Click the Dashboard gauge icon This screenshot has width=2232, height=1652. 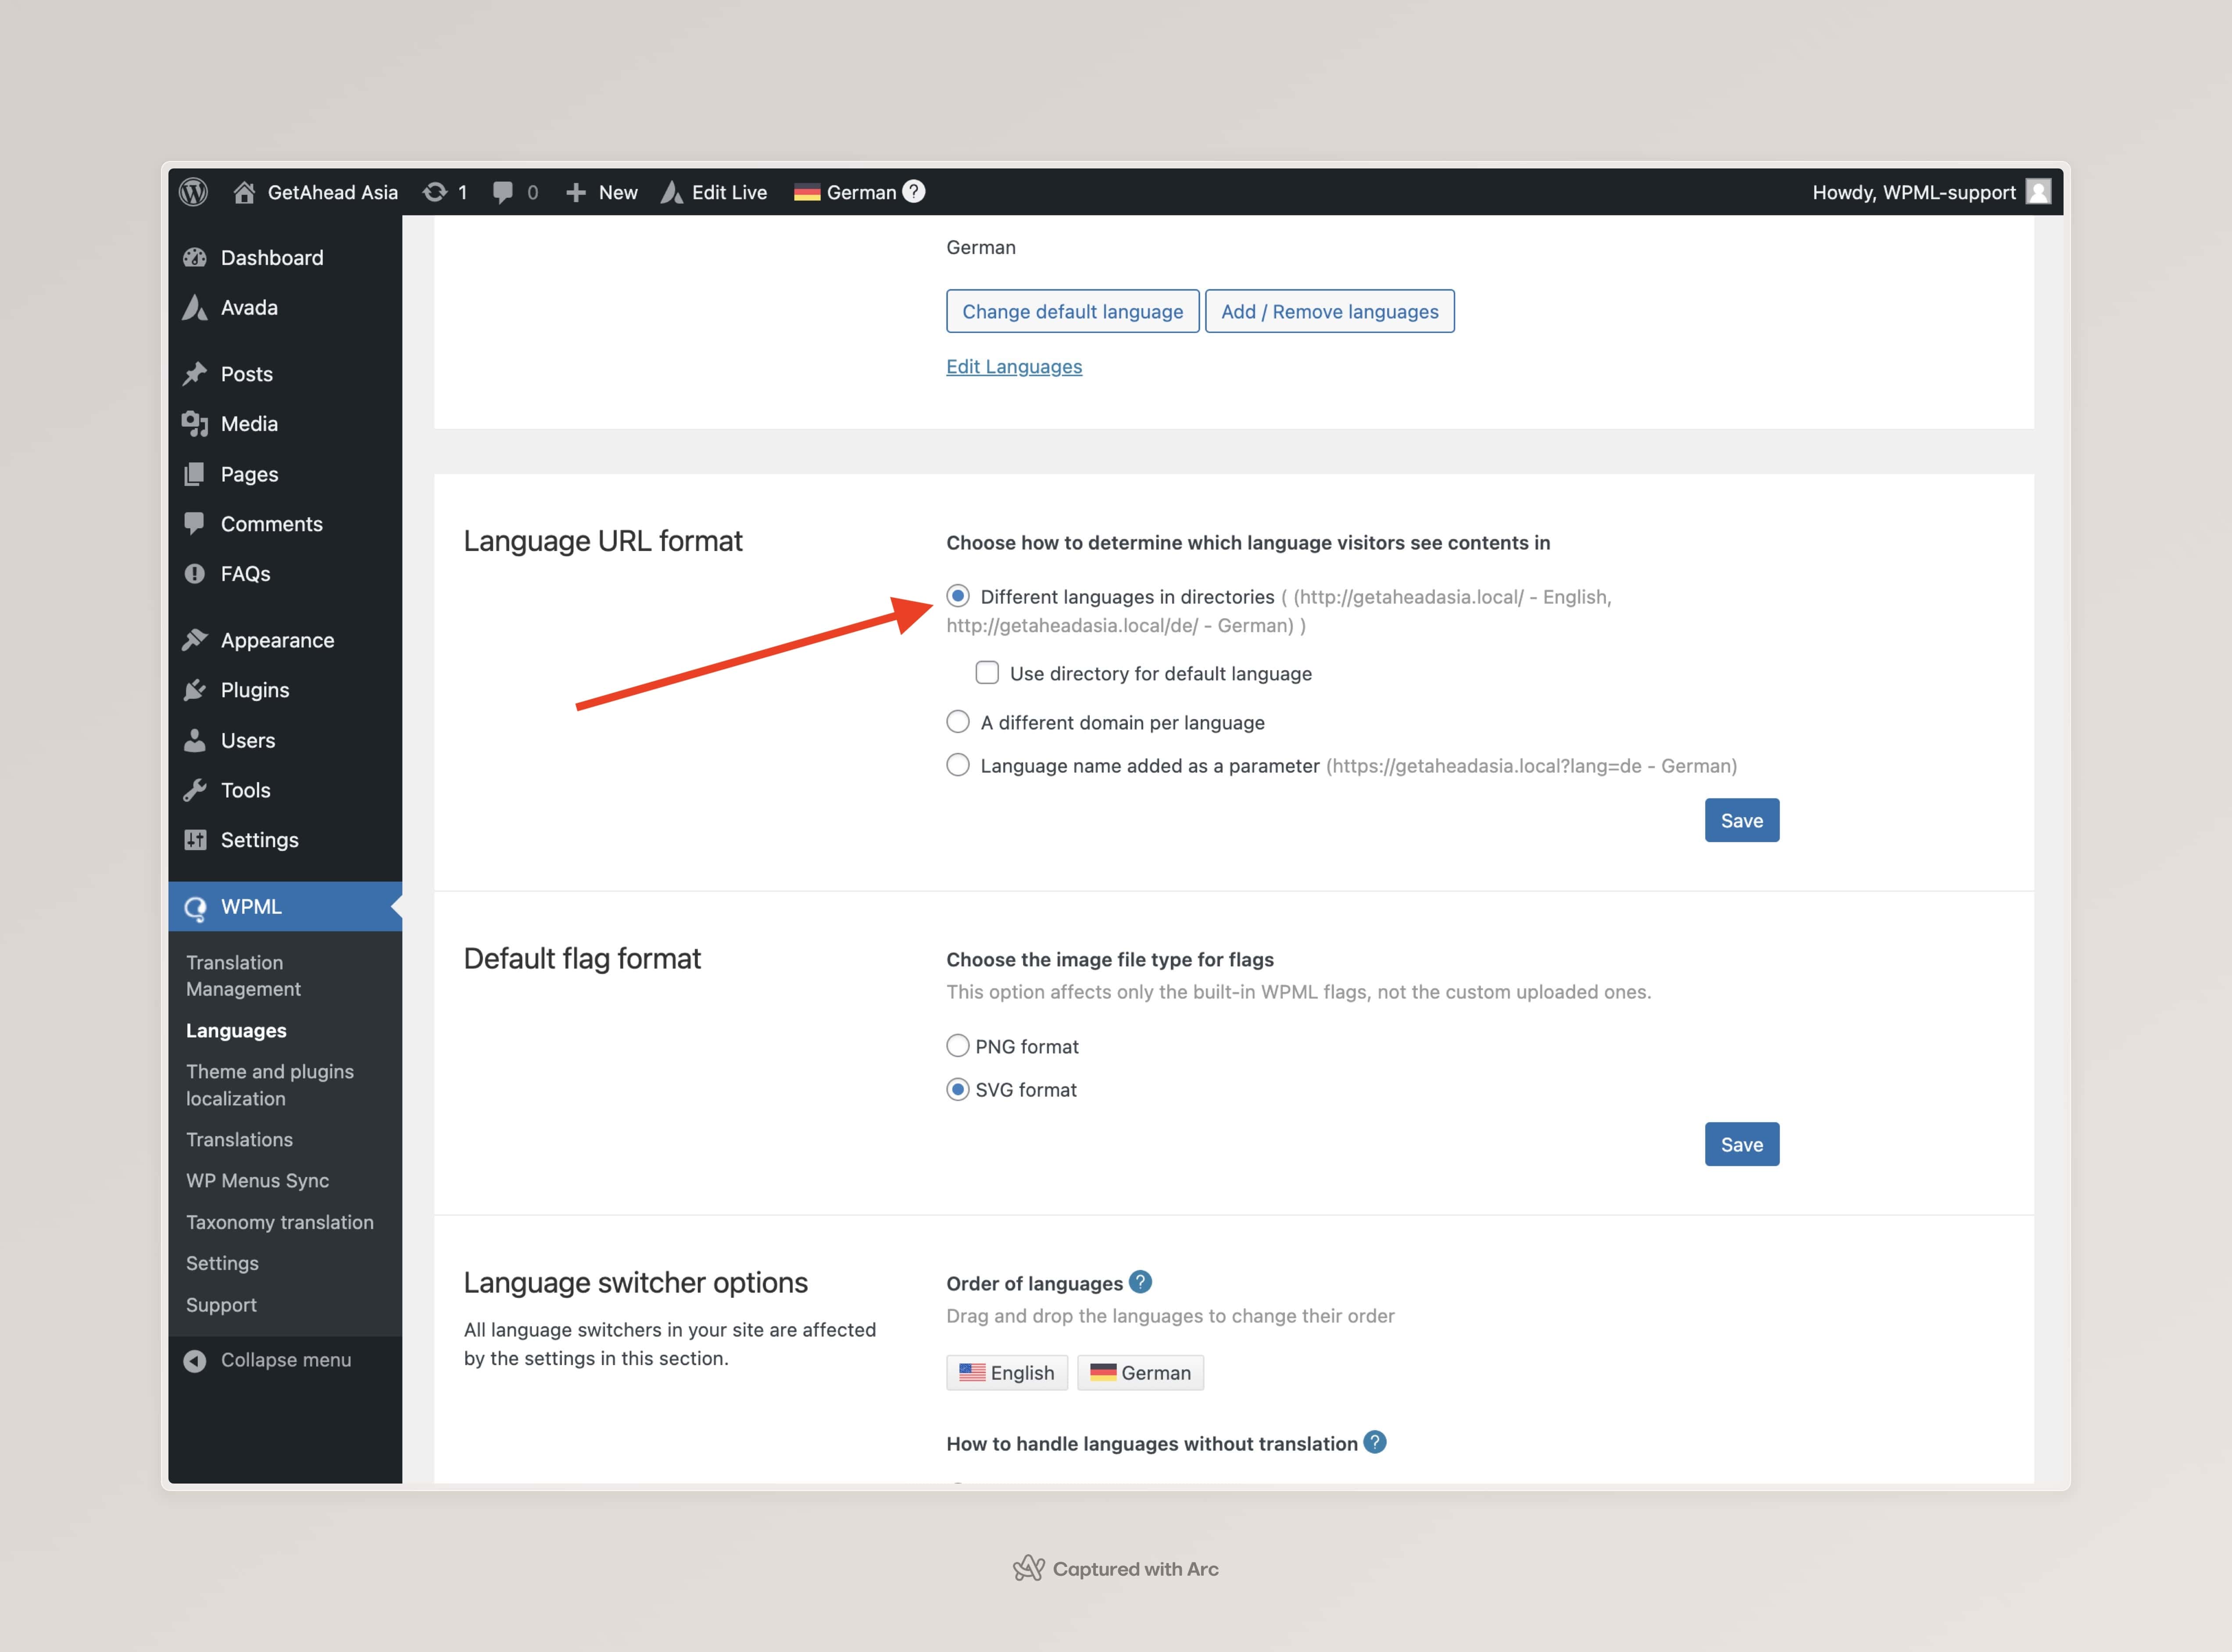click(x=195, y=258)
